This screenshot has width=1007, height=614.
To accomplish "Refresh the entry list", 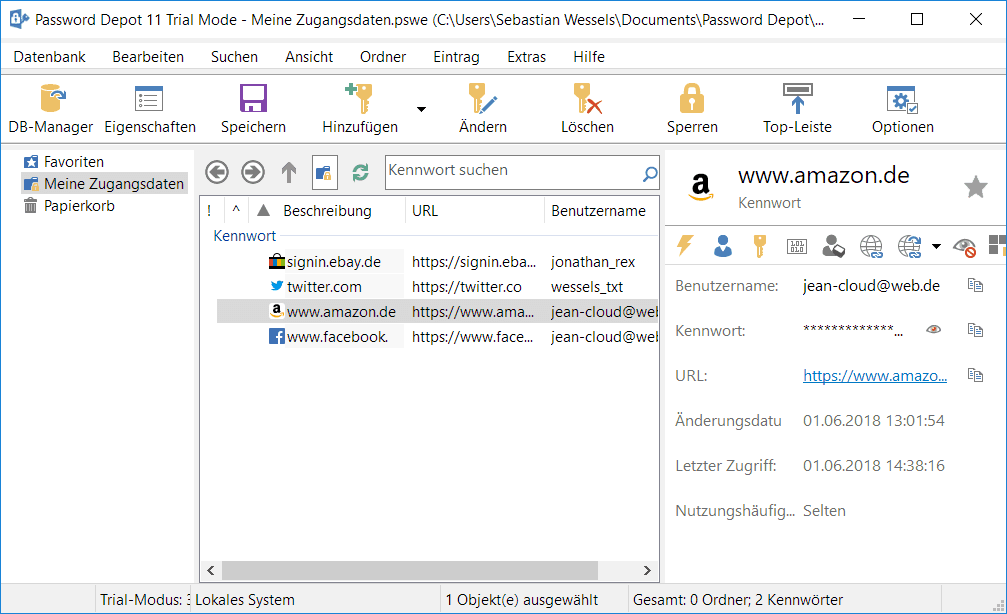I will (x=360, y=172).
